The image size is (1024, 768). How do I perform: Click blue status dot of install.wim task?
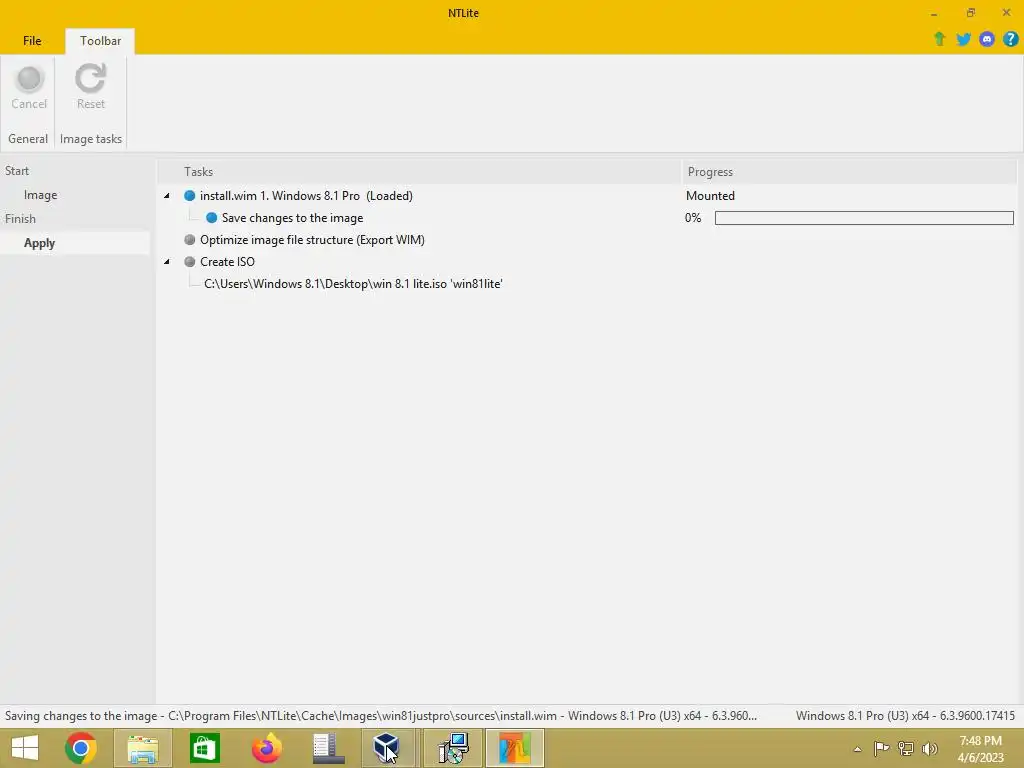click(189, 195)
